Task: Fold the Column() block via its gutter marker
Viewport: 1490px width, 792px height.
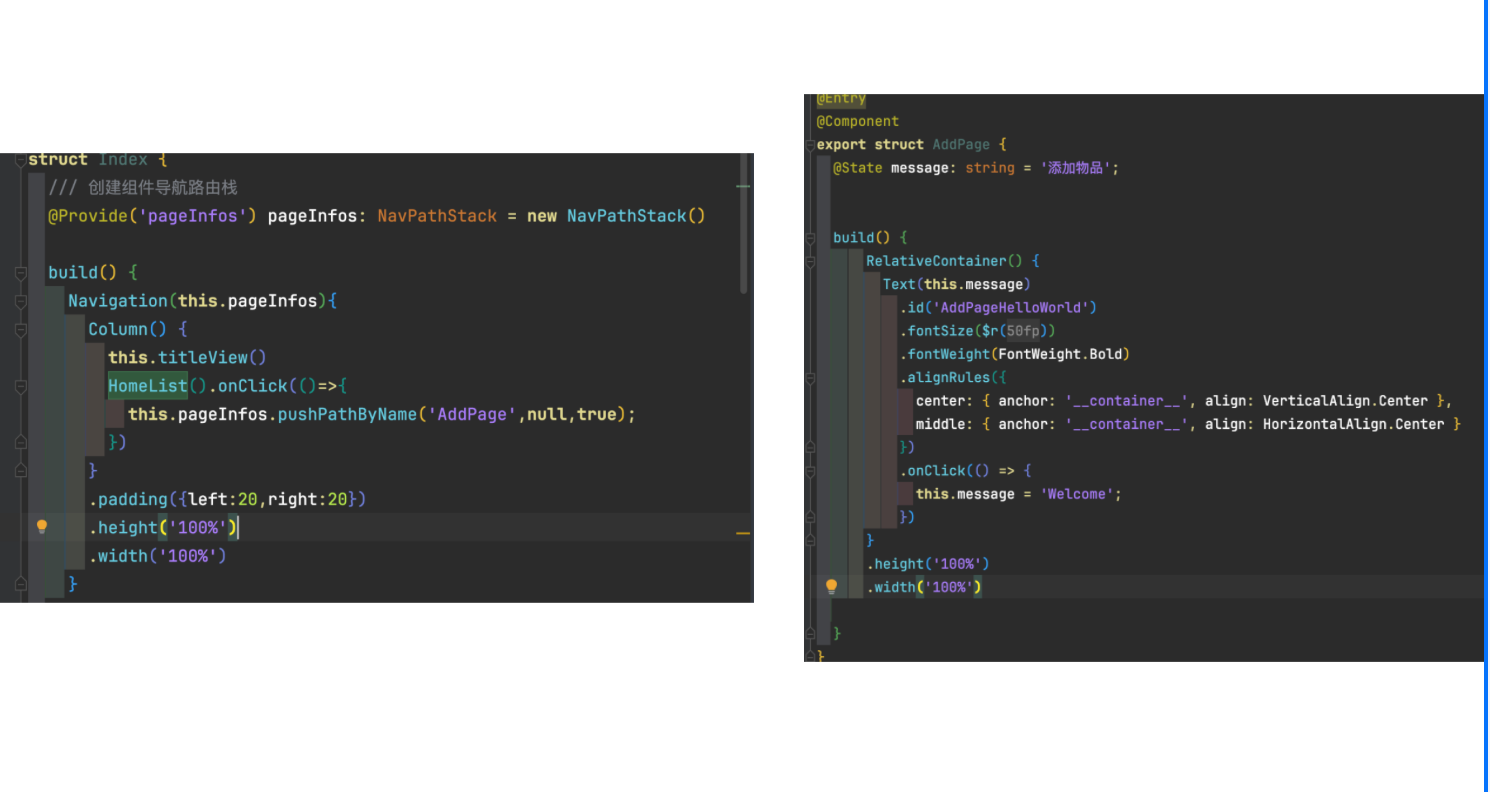Action: pyautogui.click(x=21, y=329)
